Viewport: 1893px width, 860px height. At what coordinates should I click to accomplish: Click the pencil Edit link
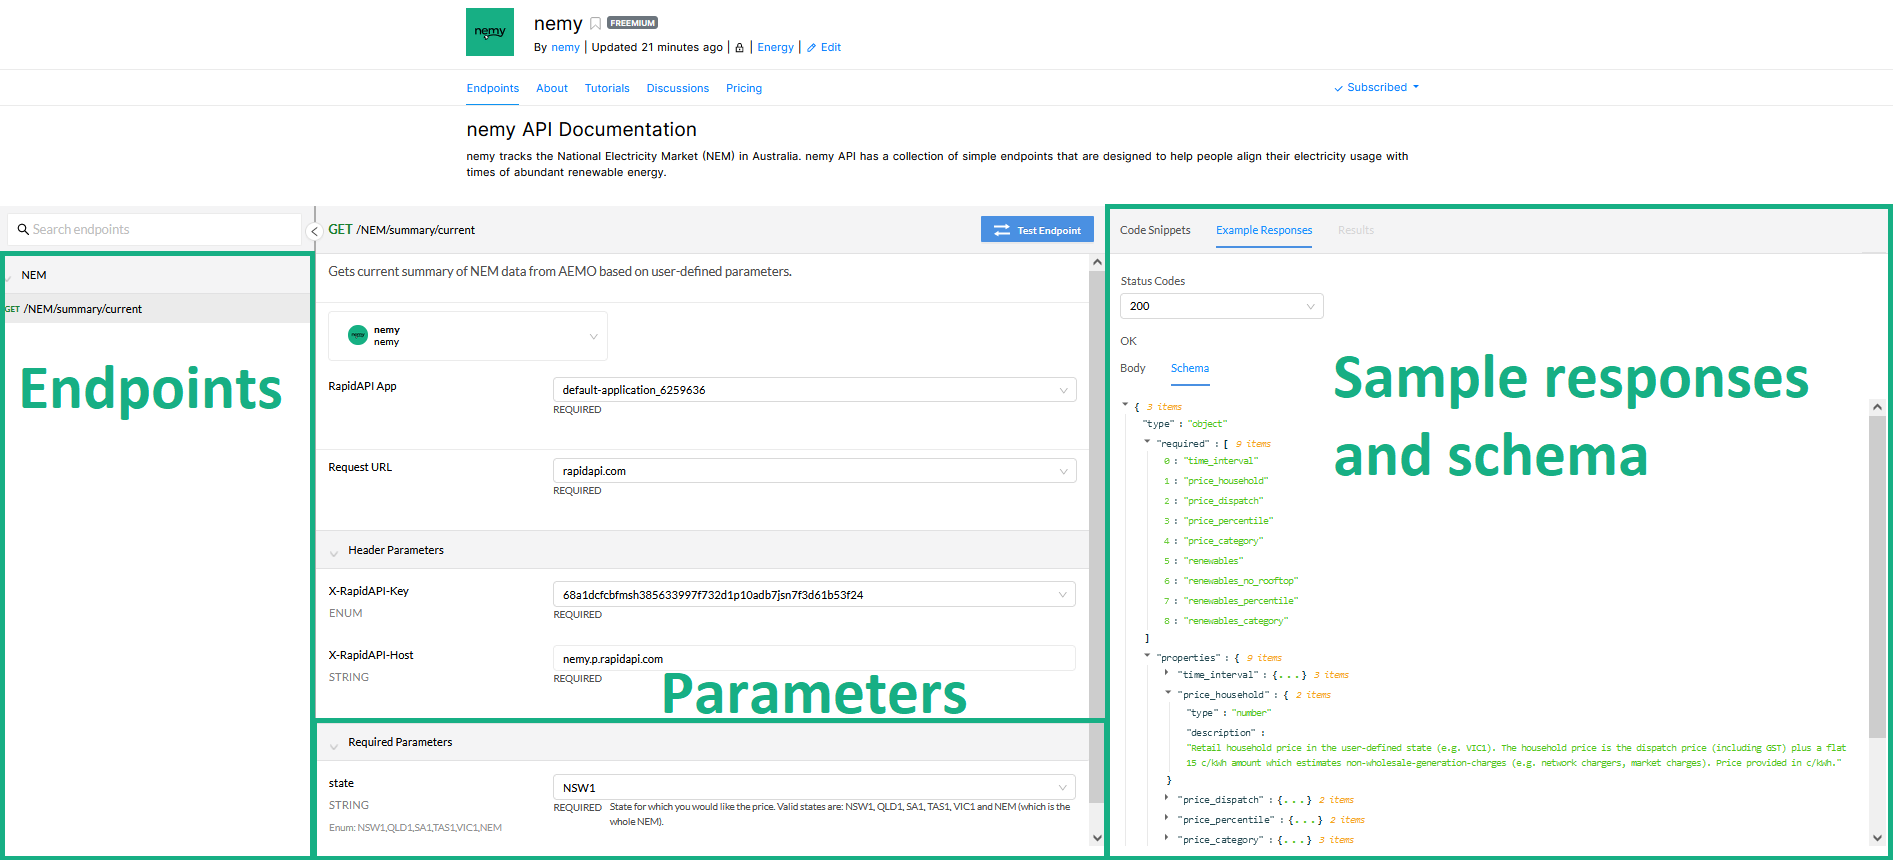824,47
